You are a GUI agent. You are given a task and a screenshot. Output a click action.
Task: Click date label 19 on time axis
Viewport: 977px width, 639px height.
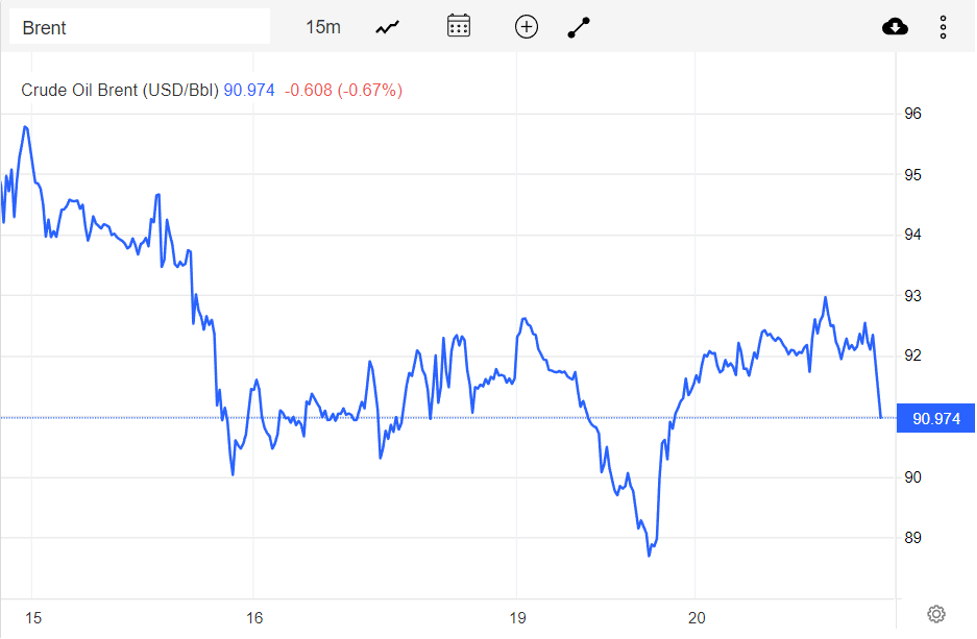point(517,618)
